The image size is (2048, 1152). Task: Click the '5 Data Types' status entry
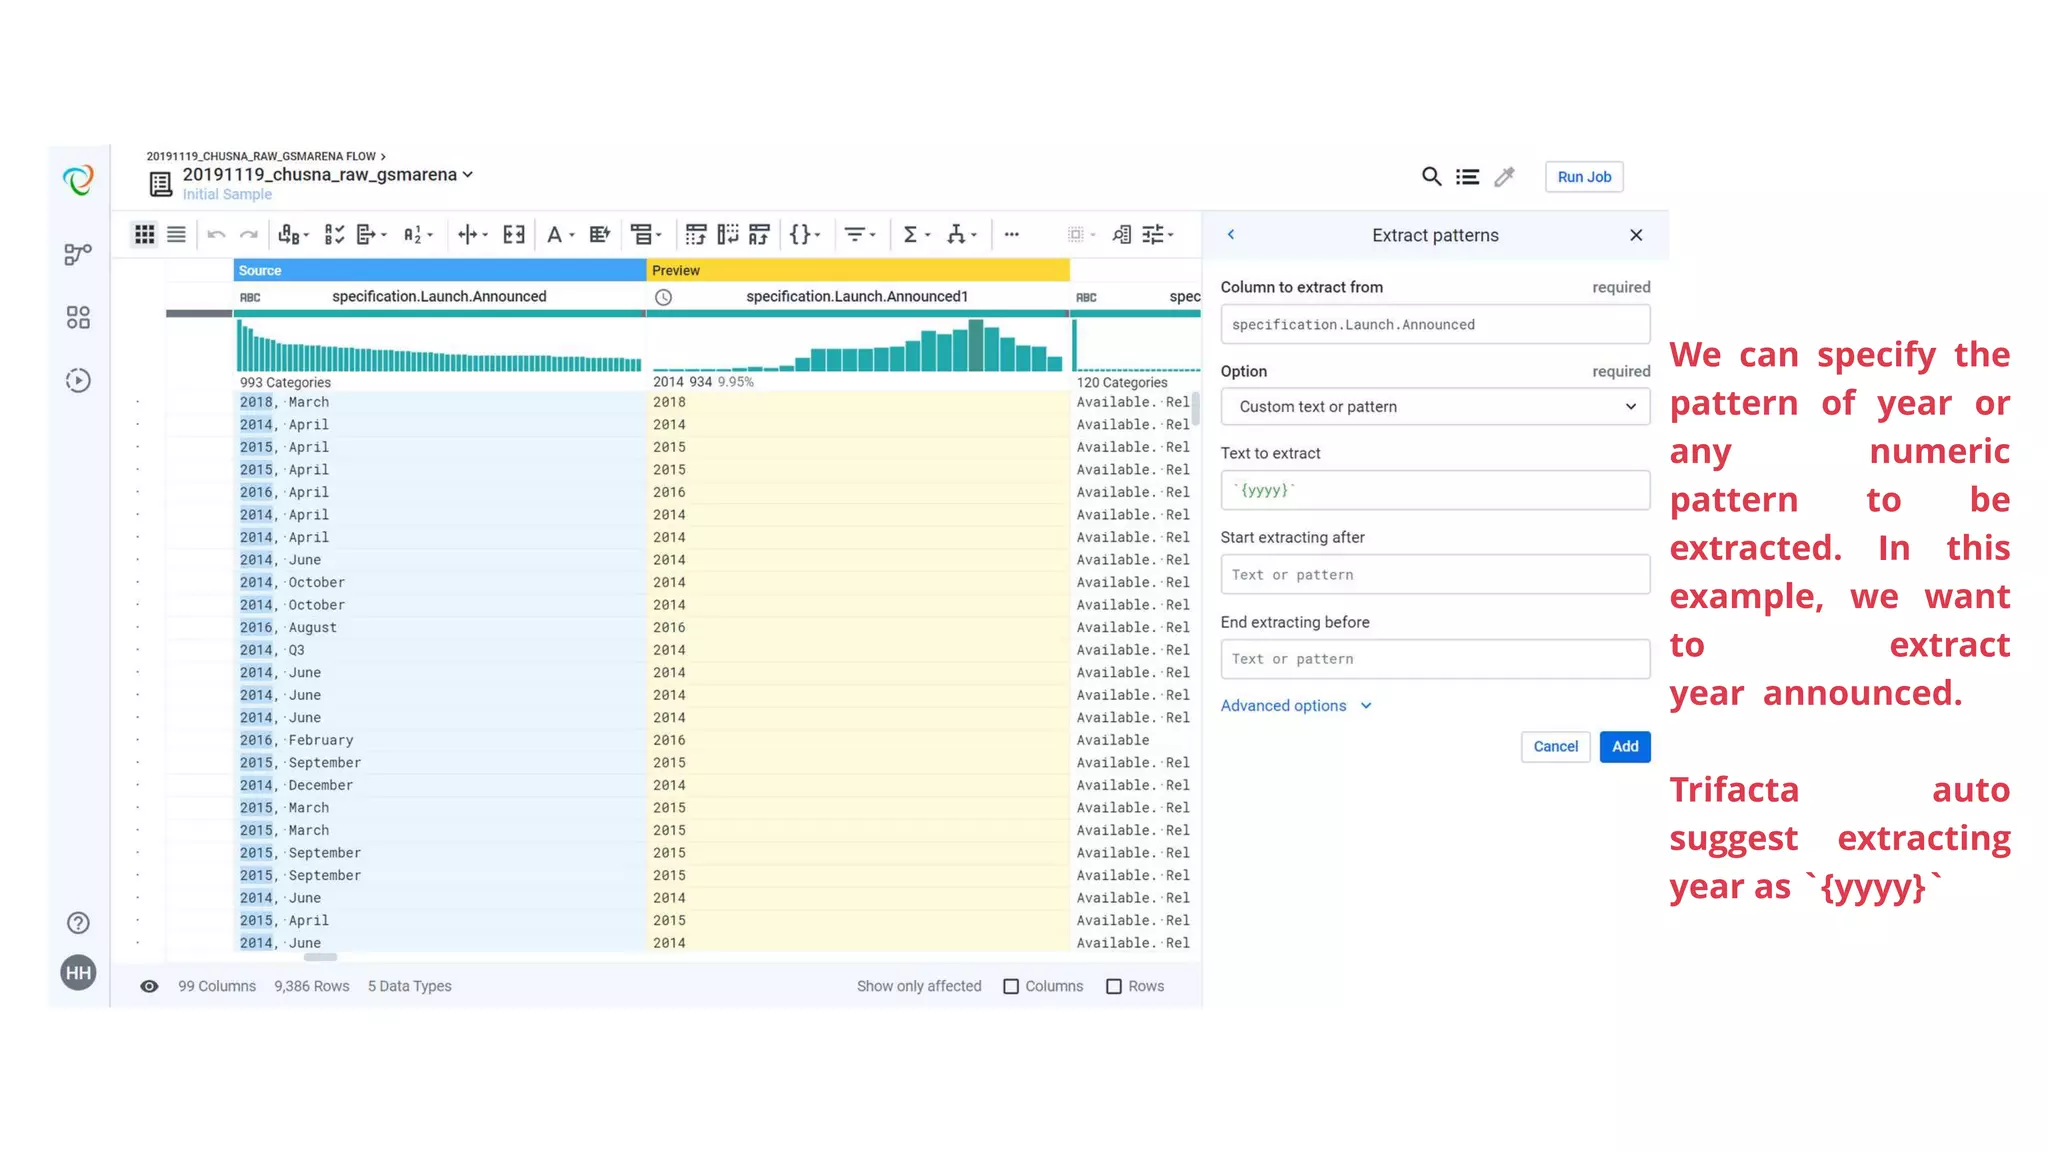coord(409,986)
